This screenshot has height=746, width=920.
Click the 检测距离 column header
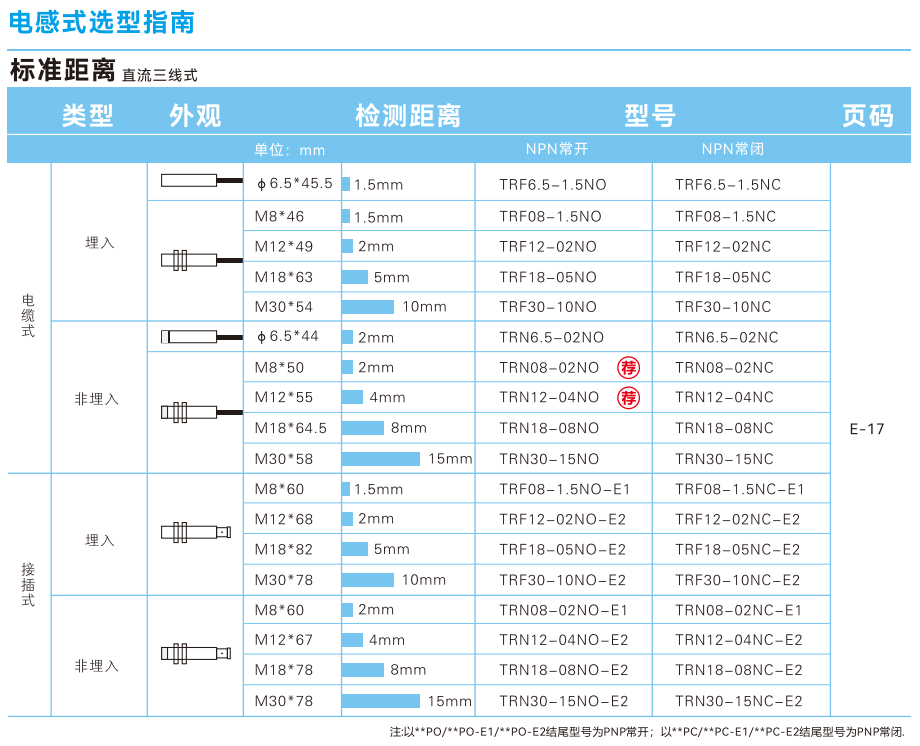pyautogui.click(x=408, y=116)
